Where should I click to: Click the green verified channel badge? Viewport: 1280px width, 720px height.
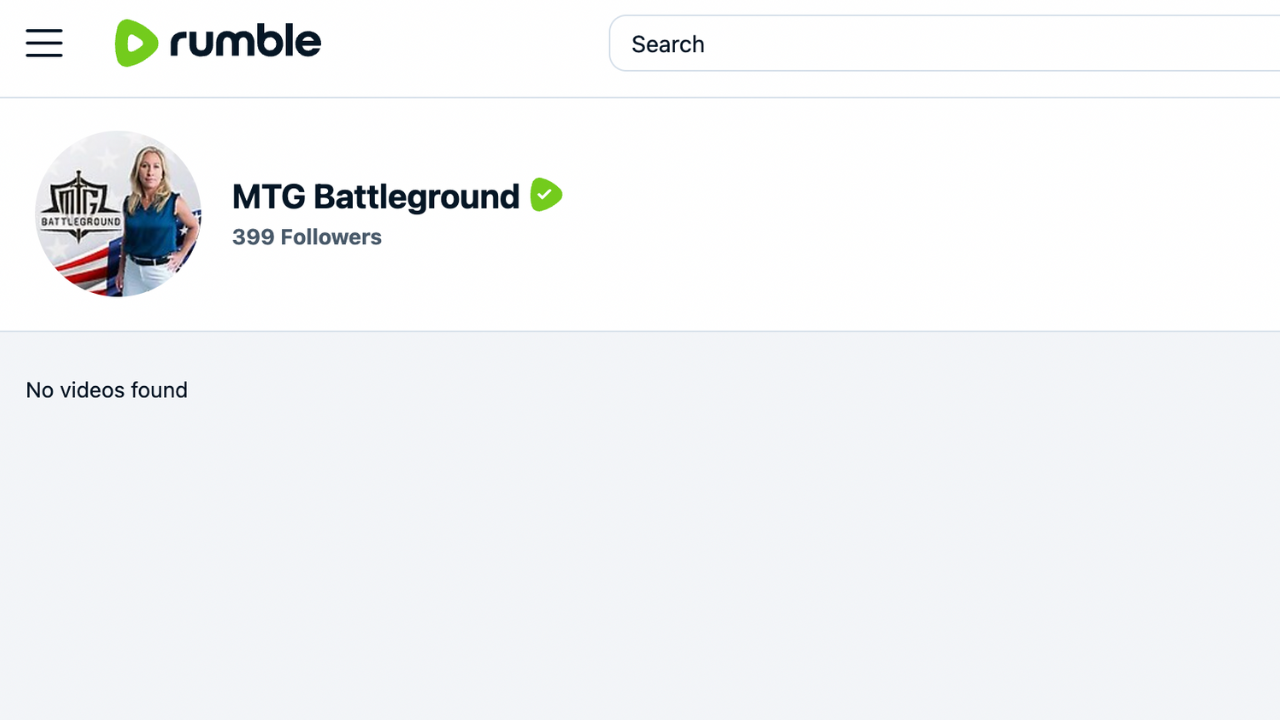coord(546,194)
